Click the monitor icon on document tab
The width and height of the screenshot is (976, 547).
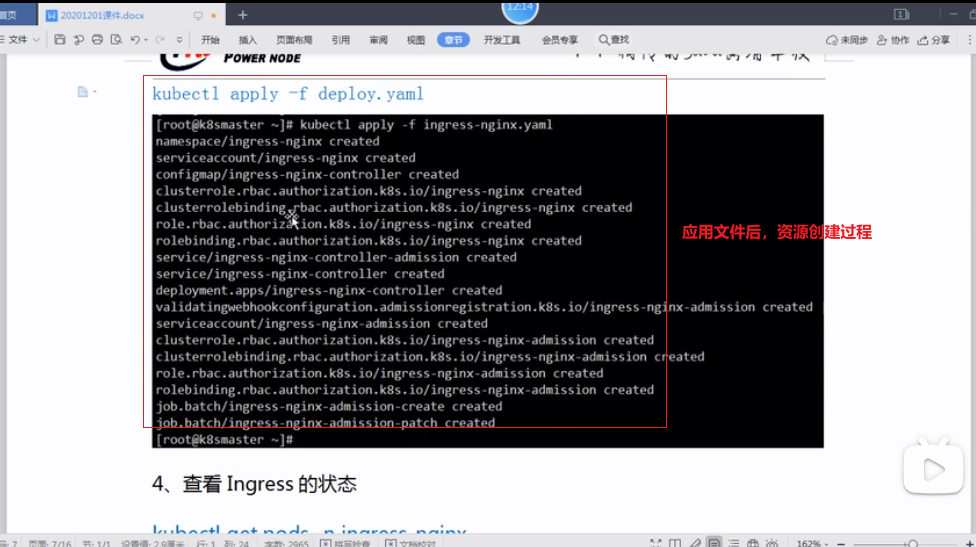click(198, 16)
